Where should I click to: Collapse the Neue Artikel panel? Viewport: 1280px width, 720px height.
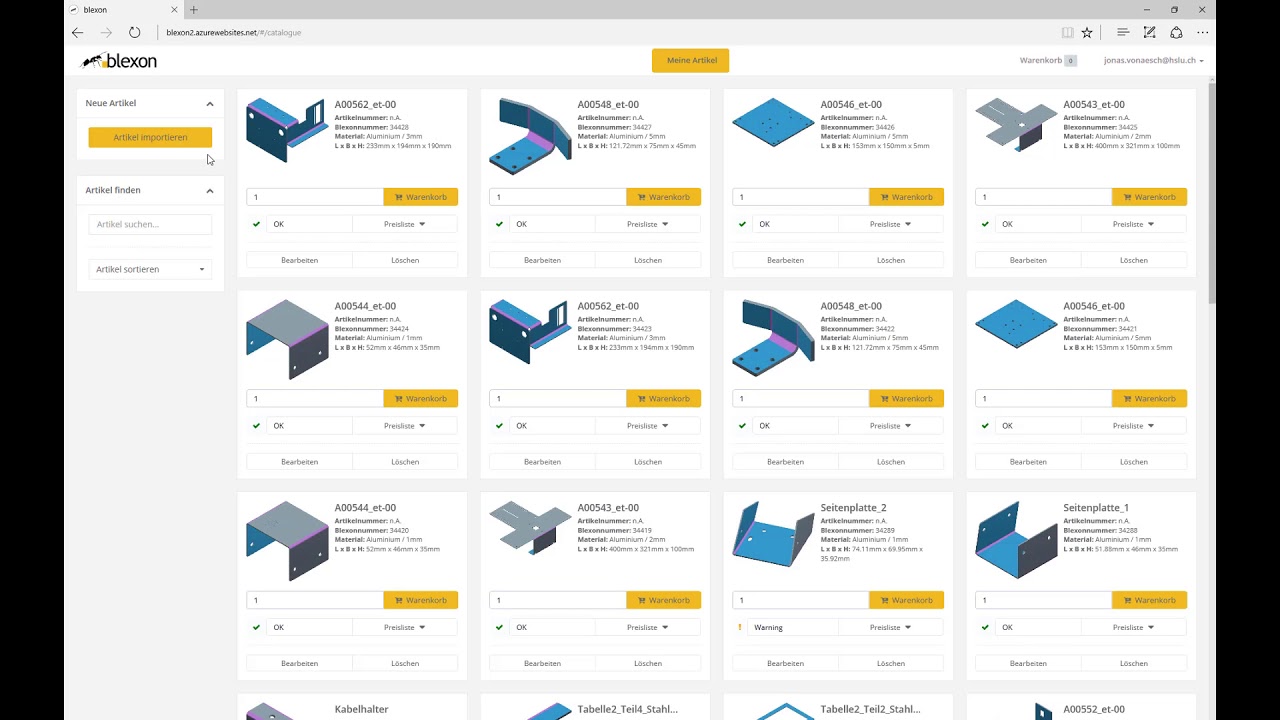tap(210, 103)
